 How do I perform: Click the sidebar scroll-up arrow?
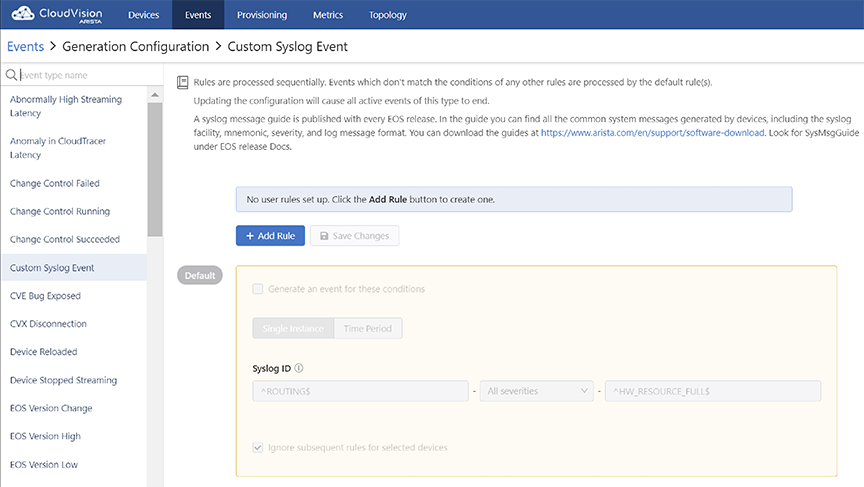(155, 95)
